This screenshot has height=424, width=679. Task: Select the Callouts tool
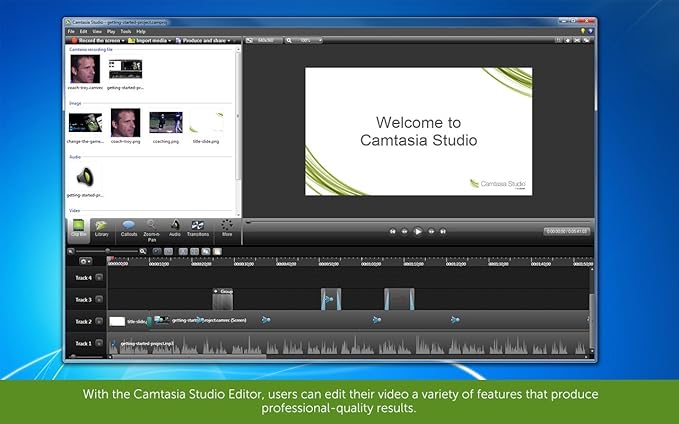click(x=128, y=229)
